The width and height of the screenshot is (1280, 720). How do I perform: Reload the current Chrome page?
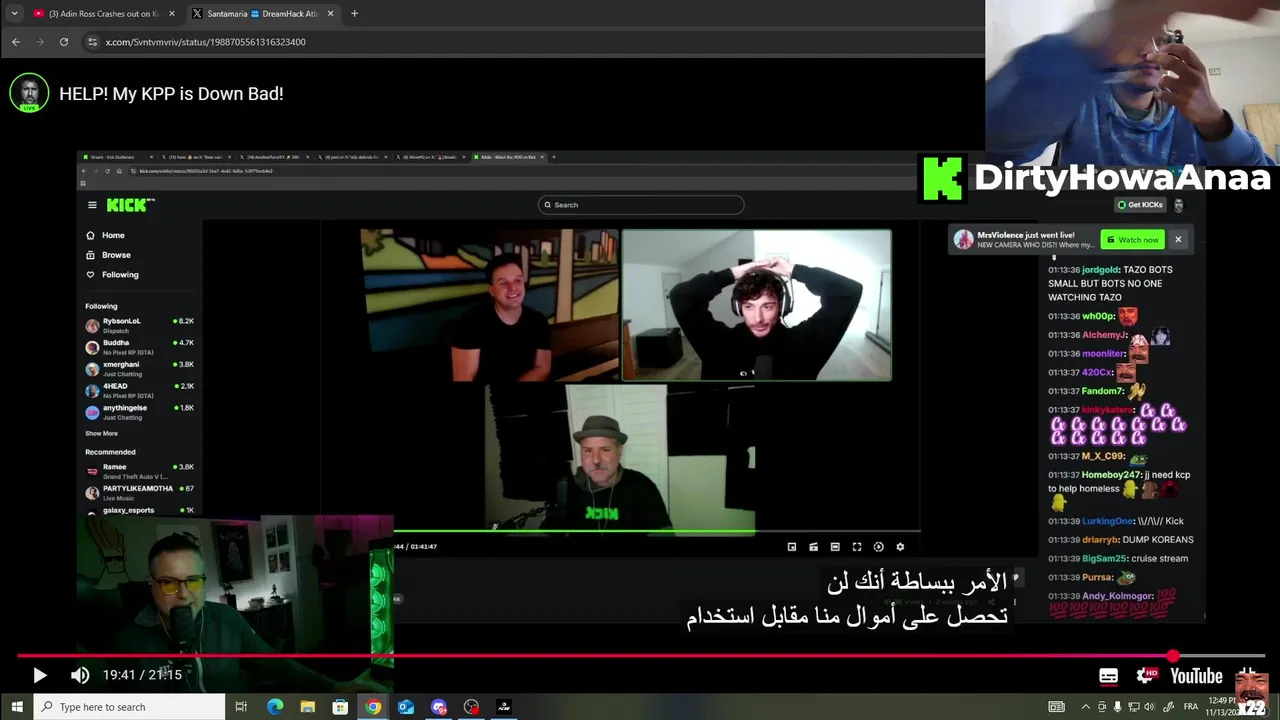point(64,42)
